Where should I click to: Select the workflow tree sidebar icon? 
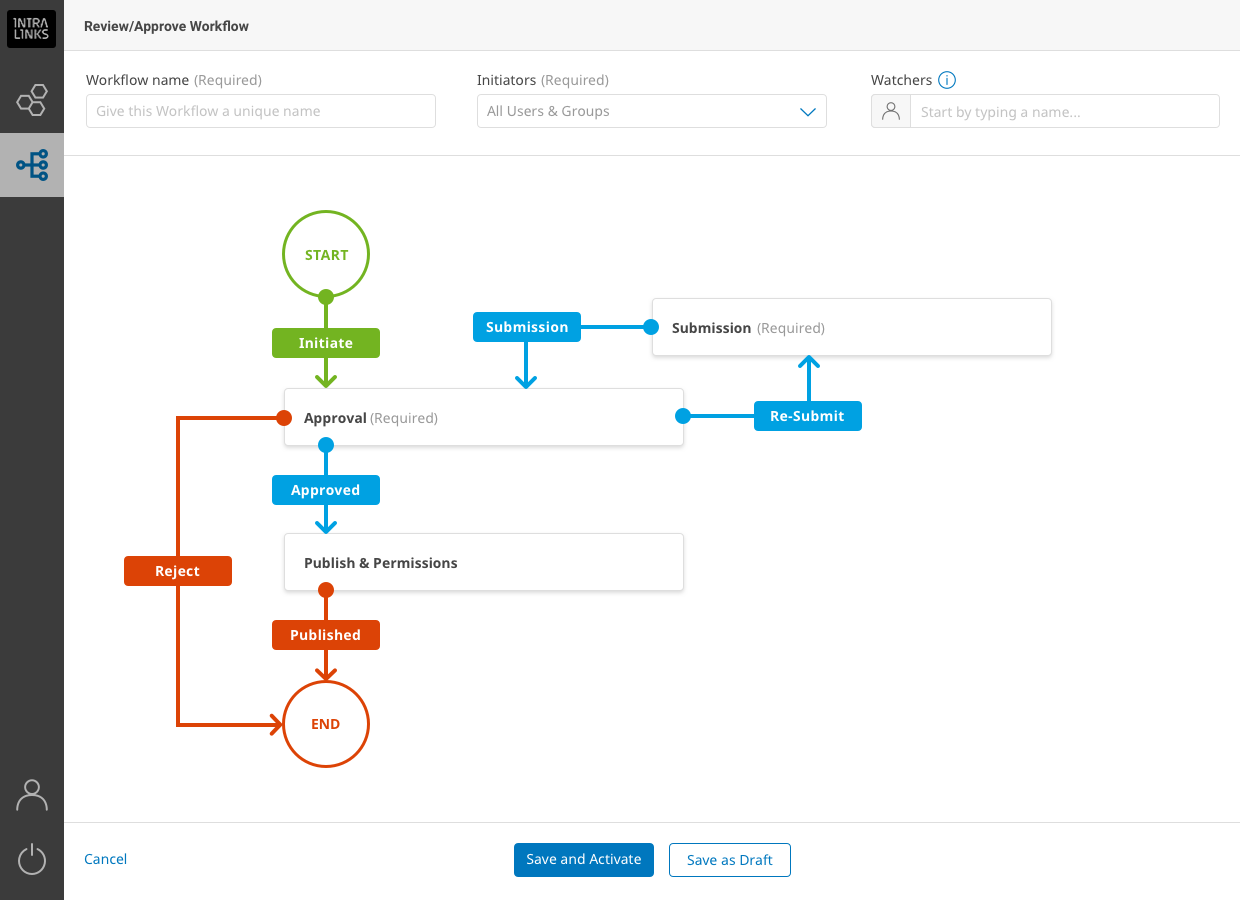[32, 165]
